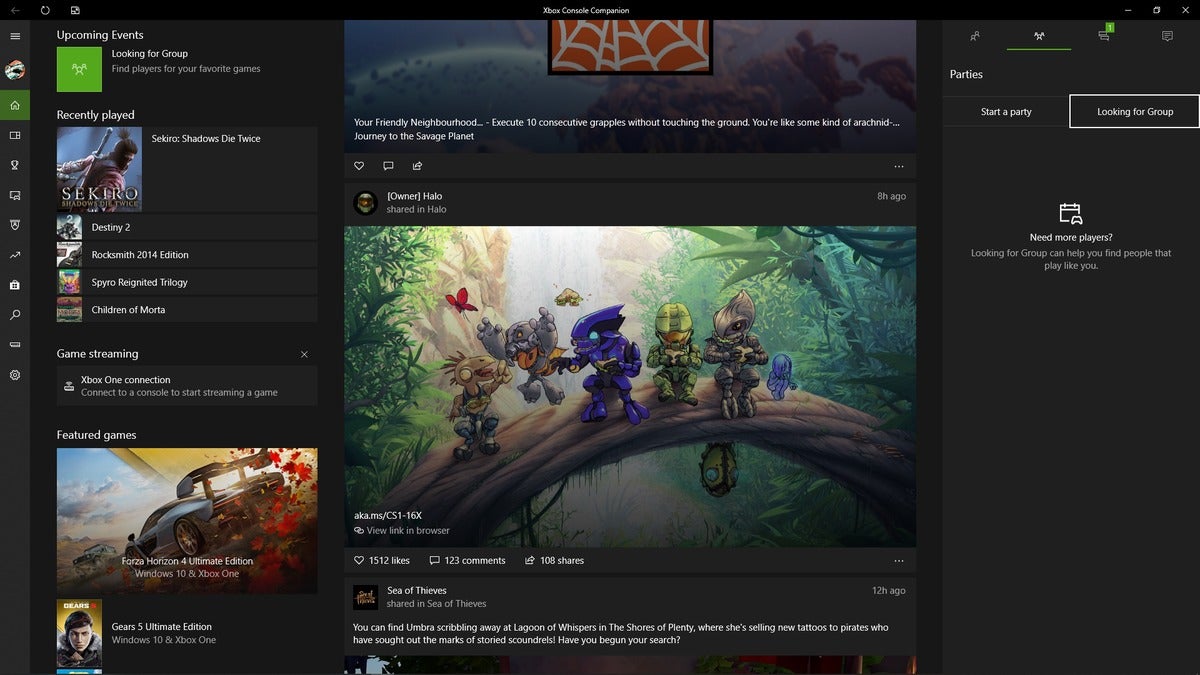Viewport: 1200px width, 675px height.
Task: Open Clubs shield icon in sidebar
Action: [x=15, y=225]
